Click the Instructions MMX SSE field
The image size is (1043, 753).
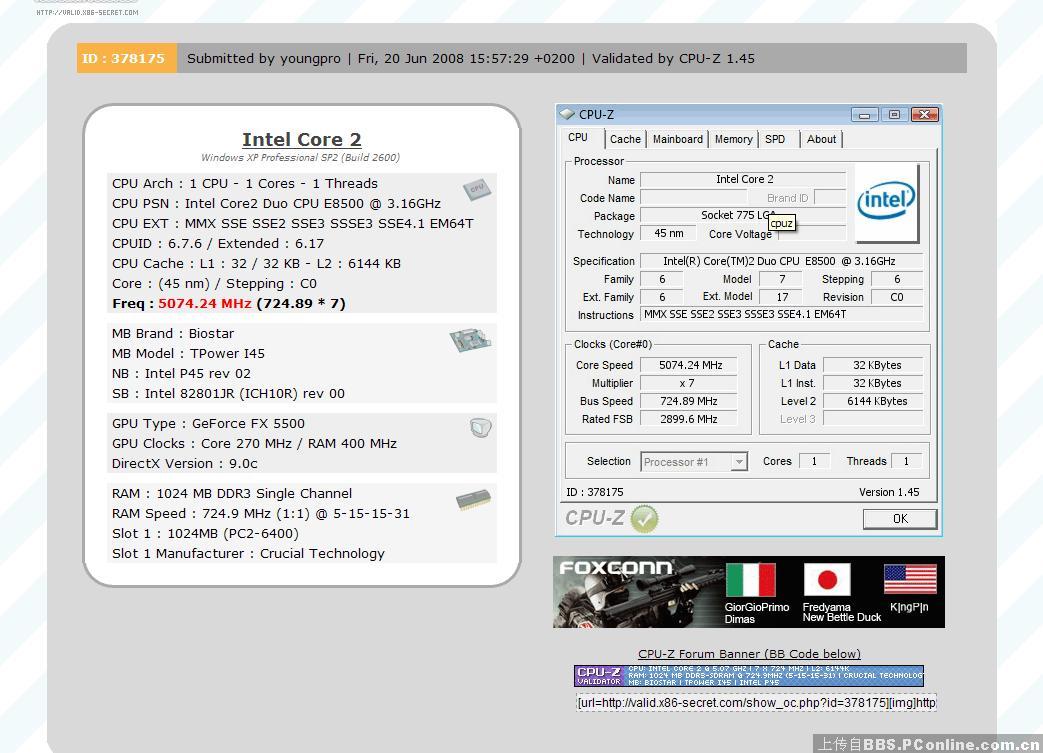click(x=782, y=315)
